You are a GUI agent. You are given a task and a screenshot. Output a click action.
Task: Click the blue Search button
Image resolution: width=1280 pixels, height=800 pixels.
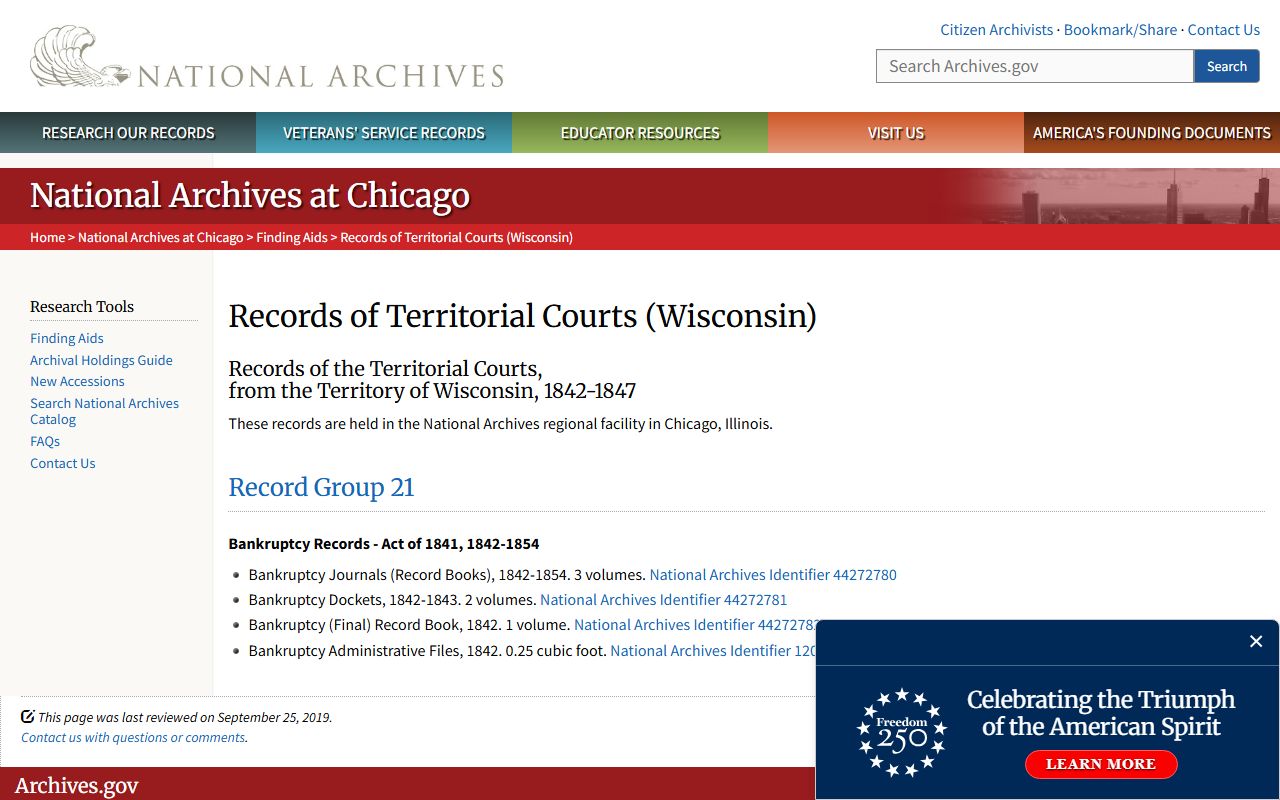[x=1227, y=66]
